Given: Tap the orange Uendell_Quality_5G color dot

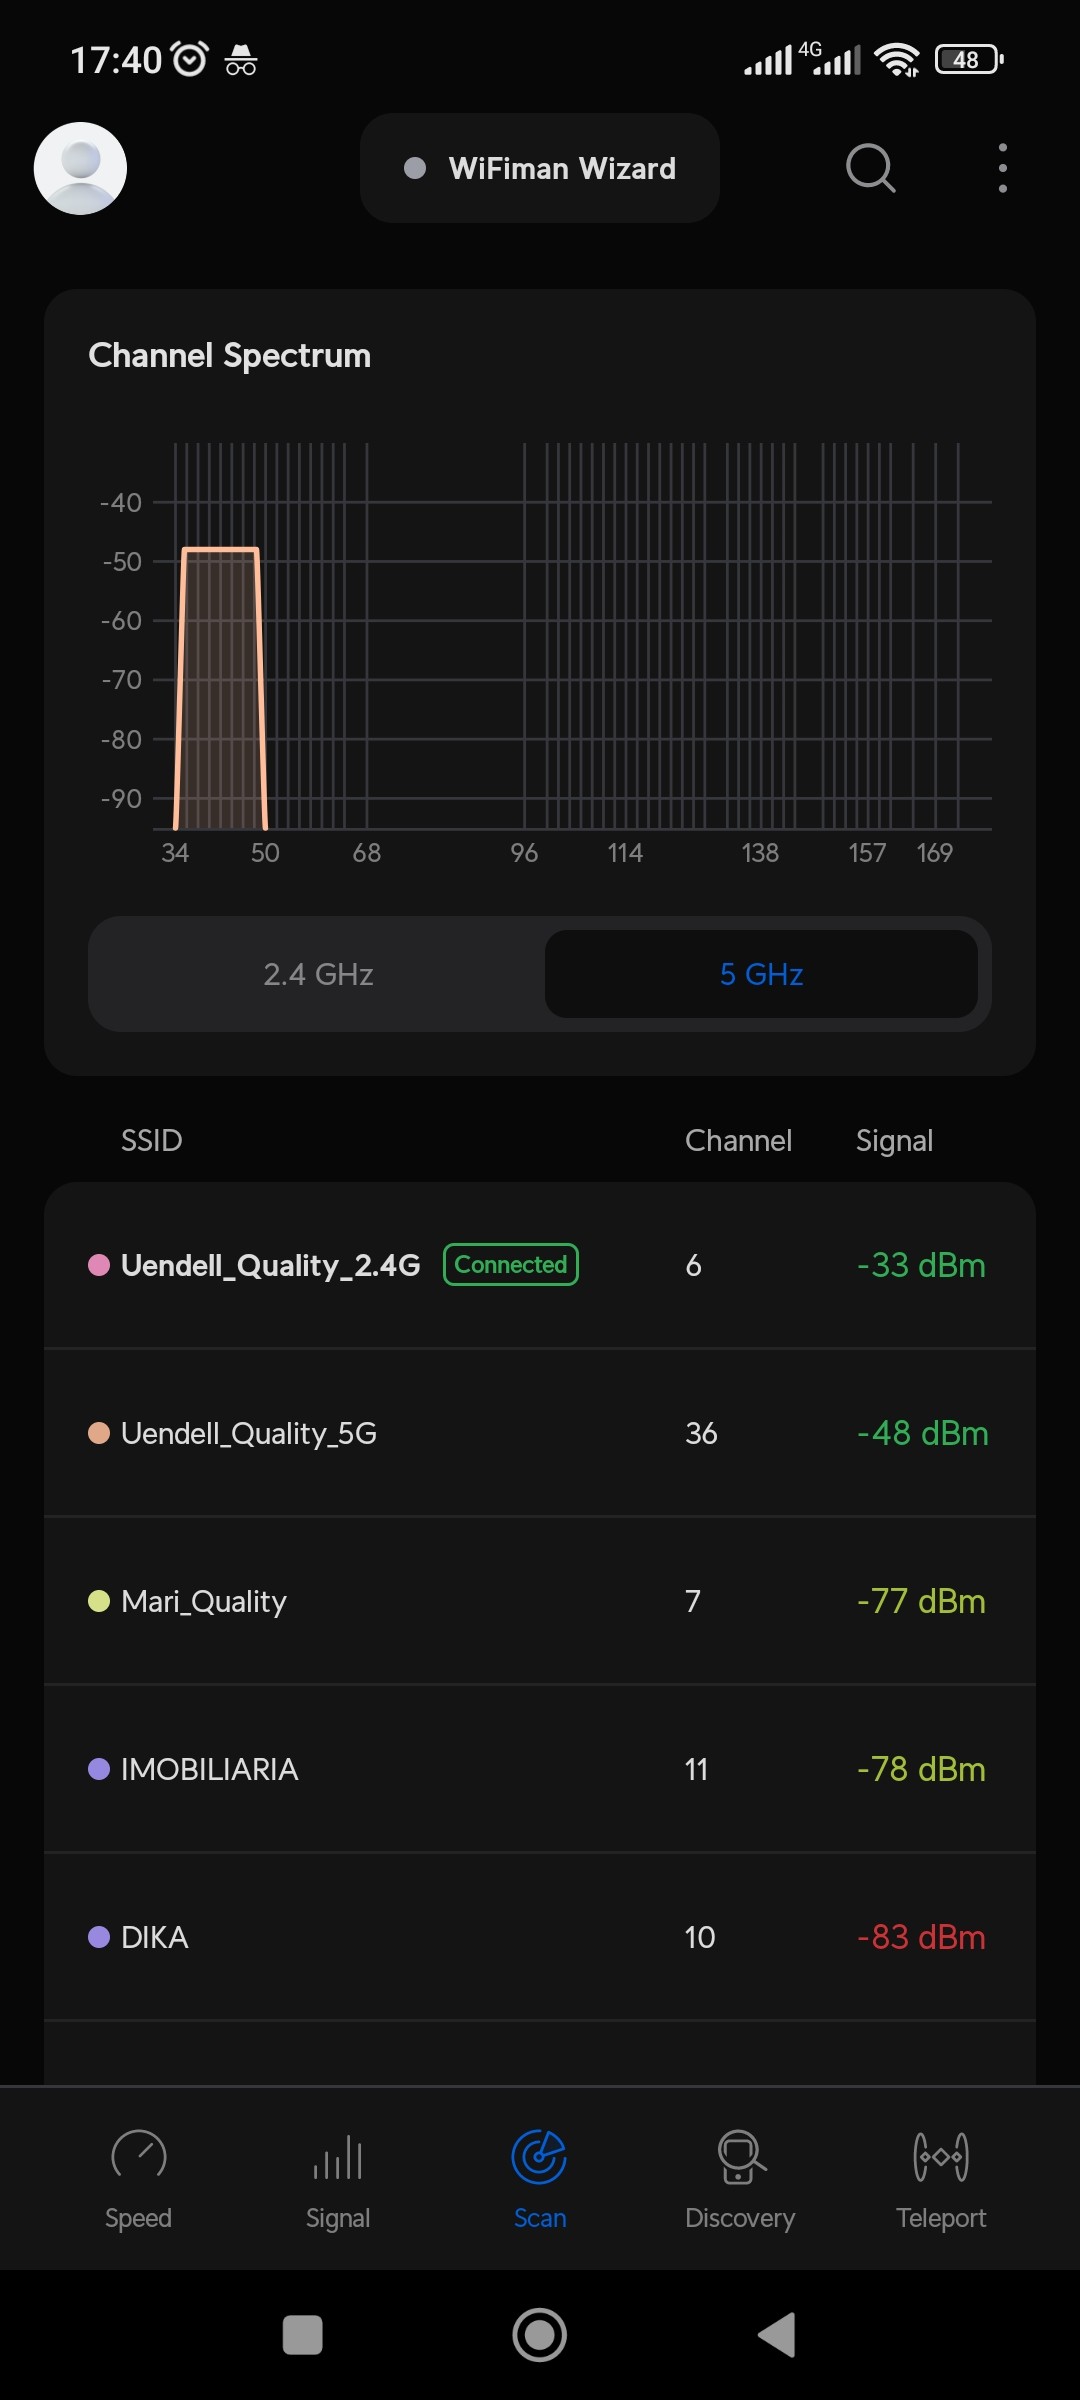Looking at the screenshot, I should pos(99,1433).
